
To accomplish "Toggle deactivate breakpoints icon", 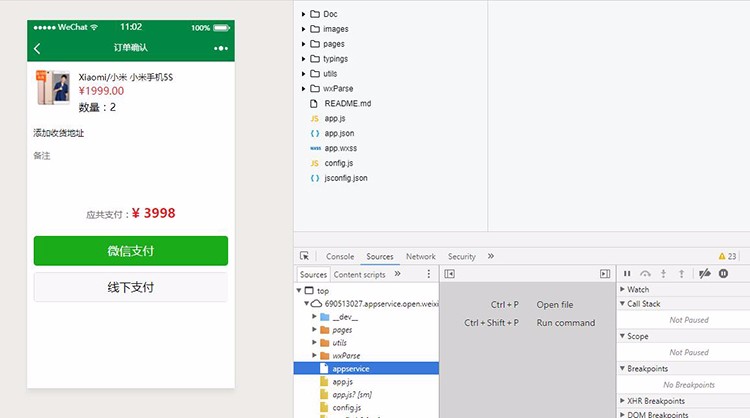I will [705, 274].
